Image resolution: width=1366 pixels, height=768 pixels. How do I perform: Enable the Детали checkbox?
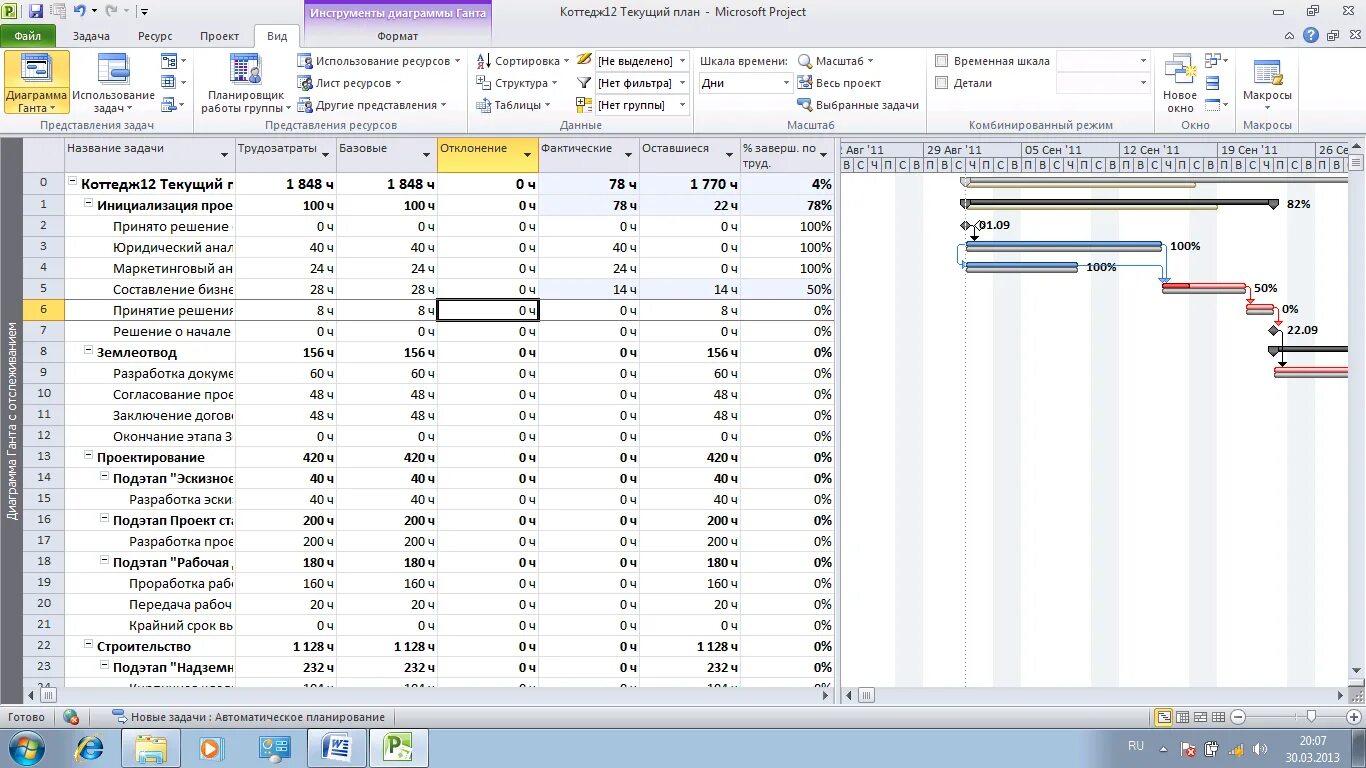point(941,83)
